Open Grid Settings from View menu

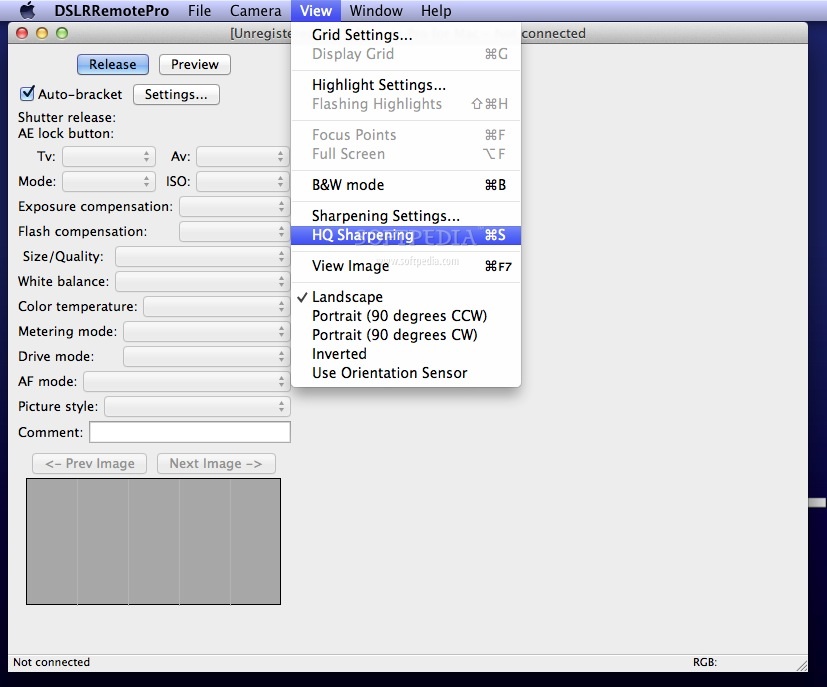(361, 35)
